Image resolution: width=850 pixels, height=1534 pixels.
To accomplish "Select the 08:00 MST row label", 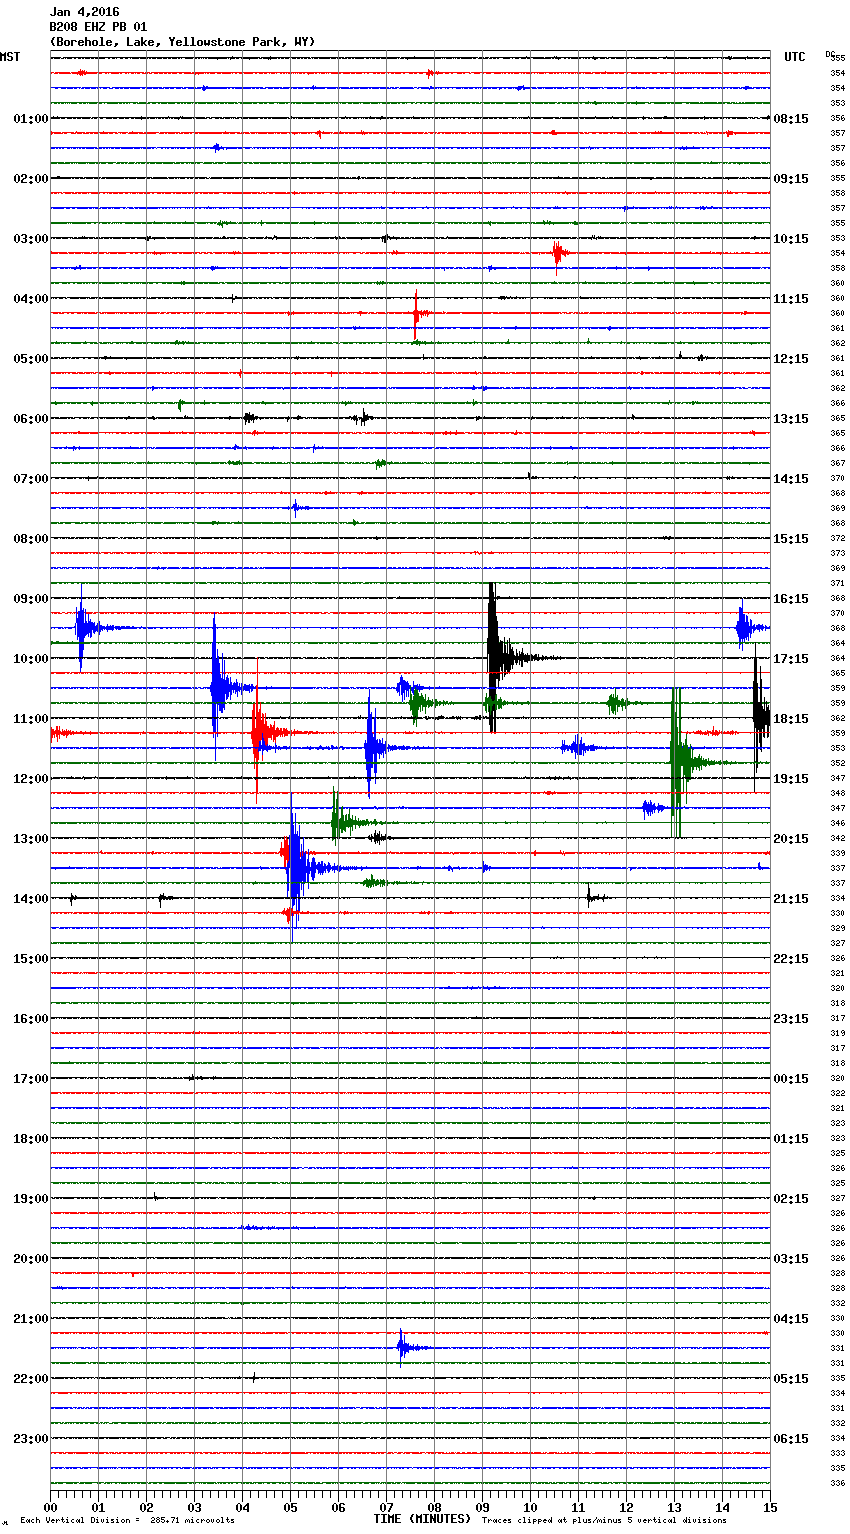I will point(31,539).
